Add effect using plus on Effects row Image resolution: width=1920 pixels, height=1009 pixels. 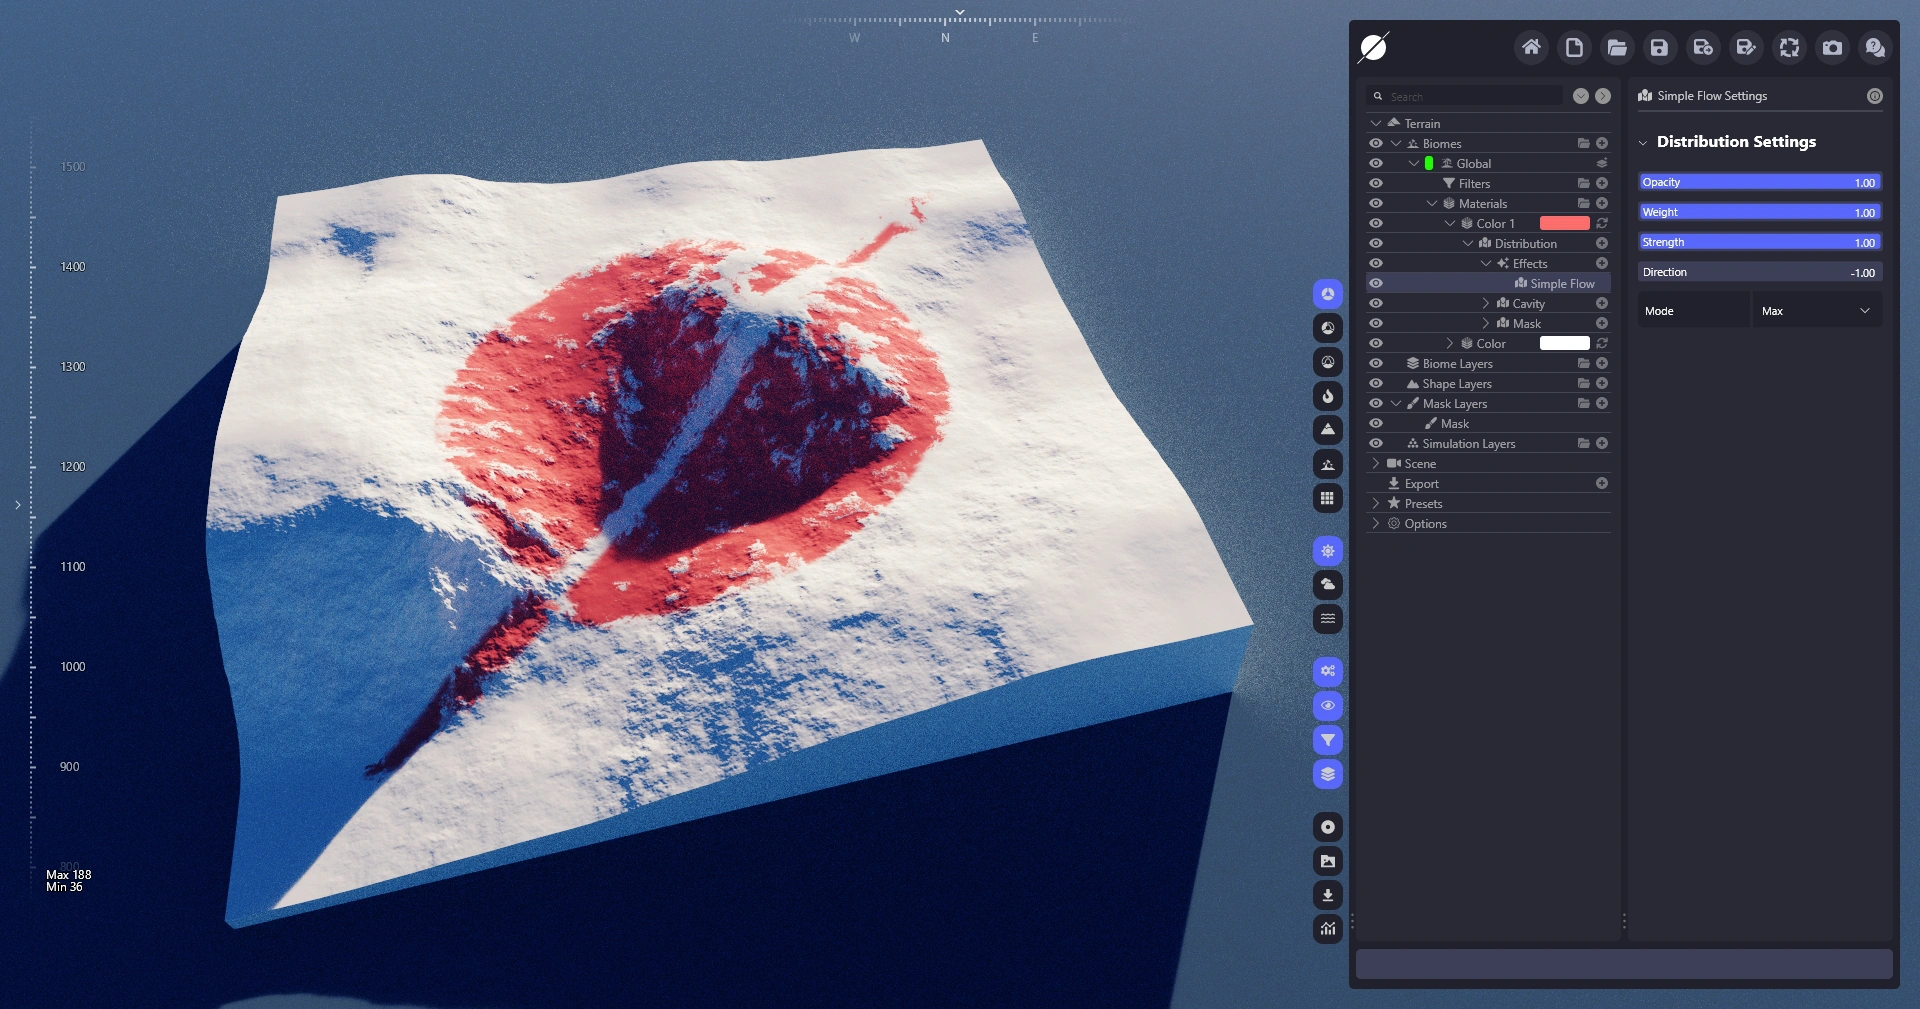pyautogui.click(x=1602, y=263)
